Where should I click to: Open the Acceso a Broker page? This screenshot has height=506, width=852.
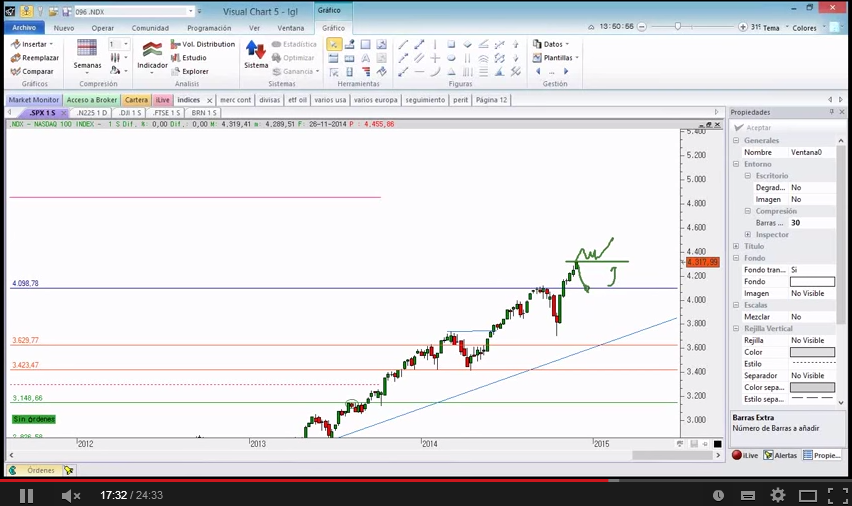[92, 100]
